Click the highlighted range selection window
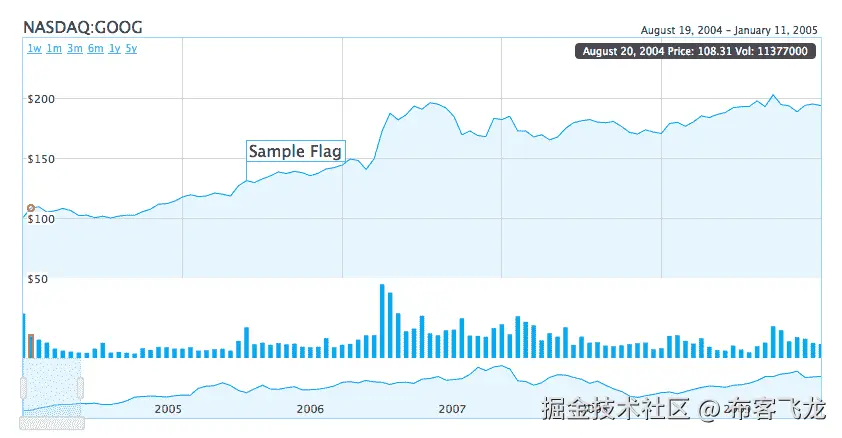This screenshot has width=842, height=438. coord(52,388)
